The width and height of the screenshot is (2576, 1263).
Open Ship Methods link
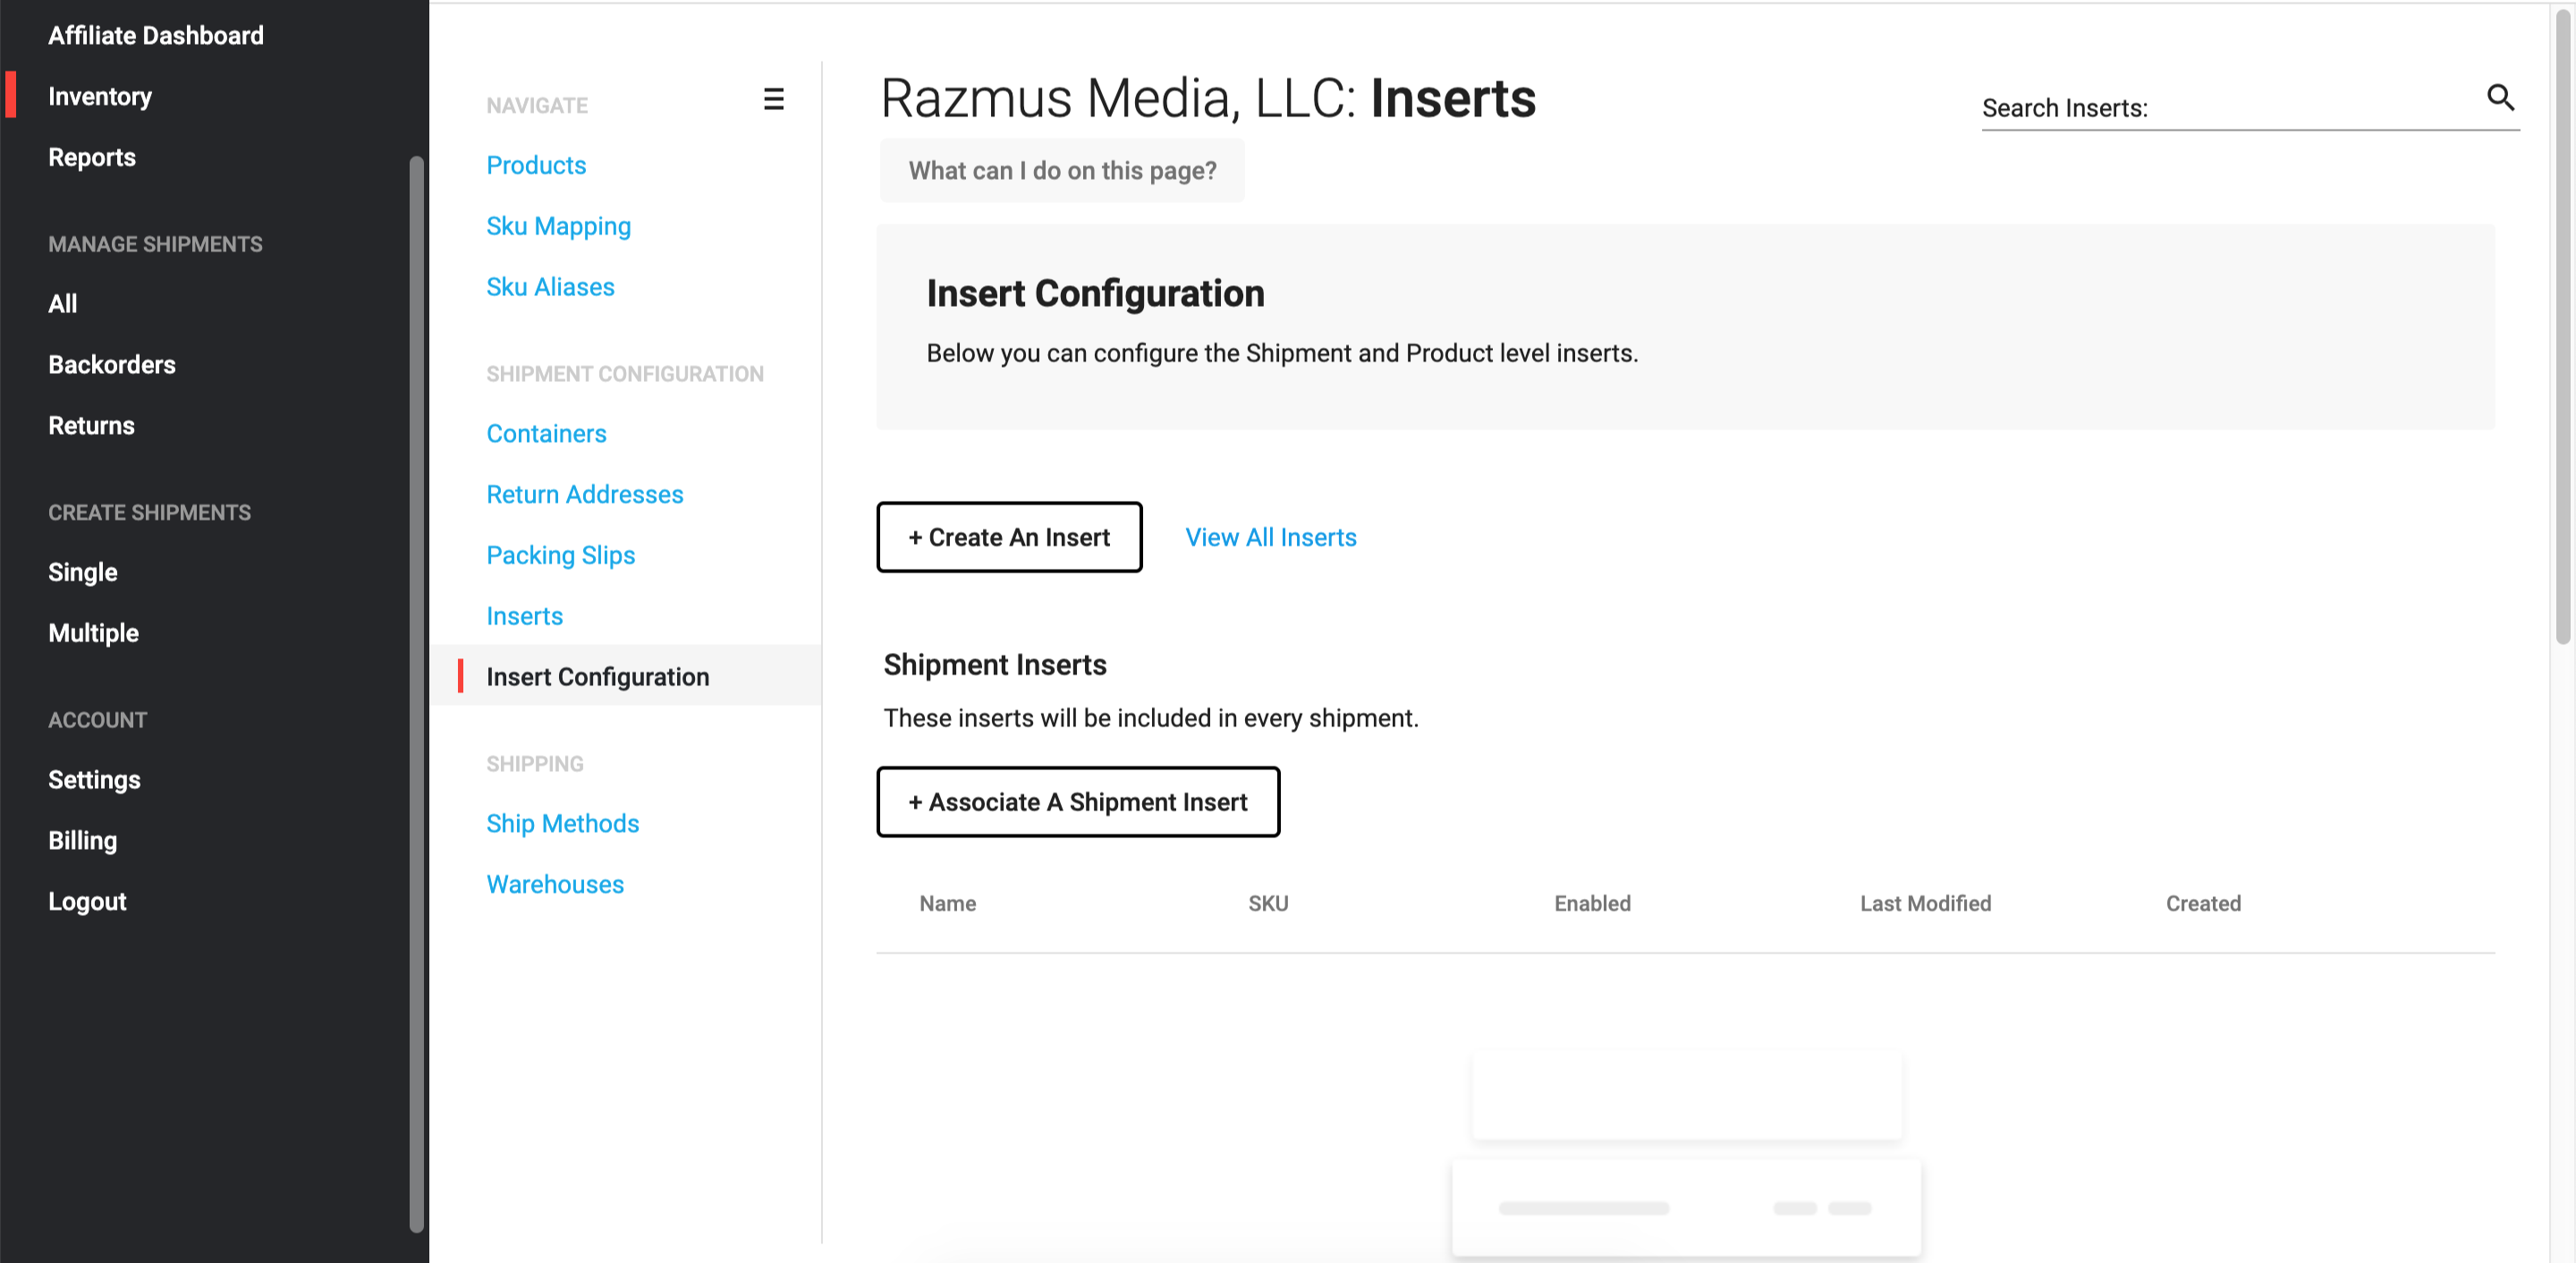563,824
